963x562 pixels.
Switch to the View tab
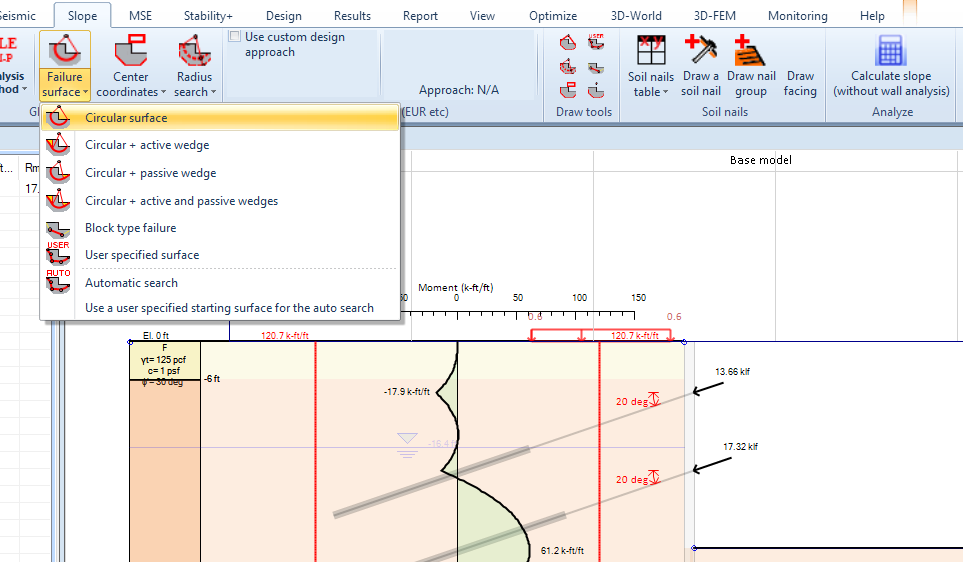482,15
